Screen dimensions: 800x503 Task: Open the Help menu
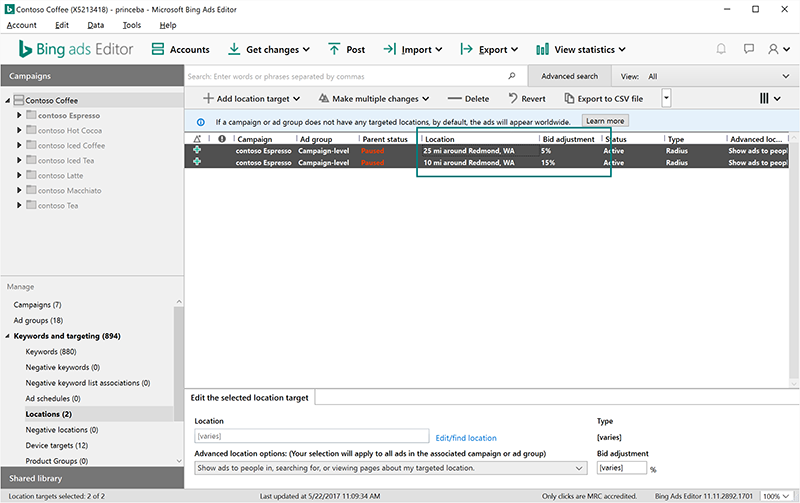click(x=168, y=25)
